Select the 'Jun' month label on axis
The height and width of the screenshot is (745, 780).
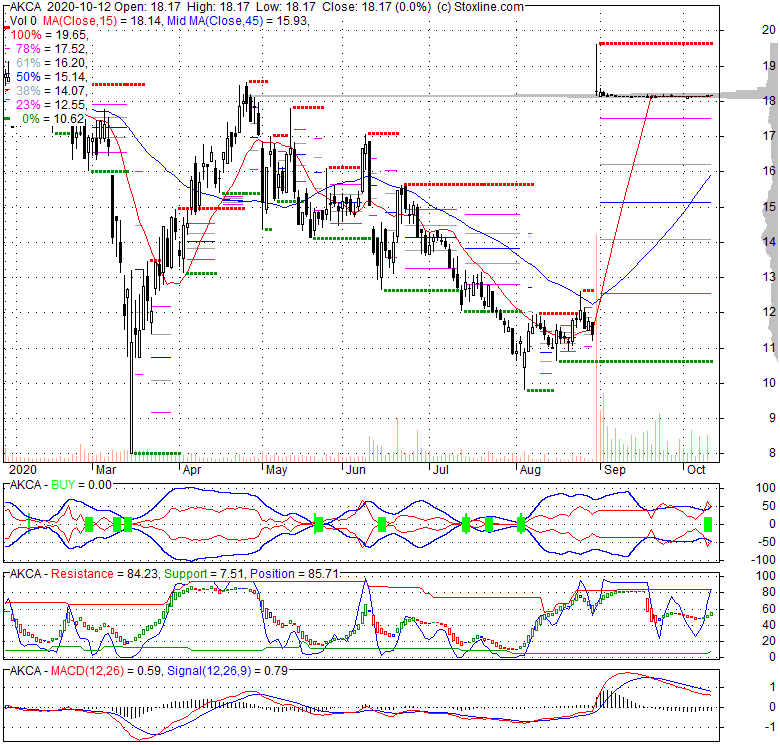pos(356,470)
